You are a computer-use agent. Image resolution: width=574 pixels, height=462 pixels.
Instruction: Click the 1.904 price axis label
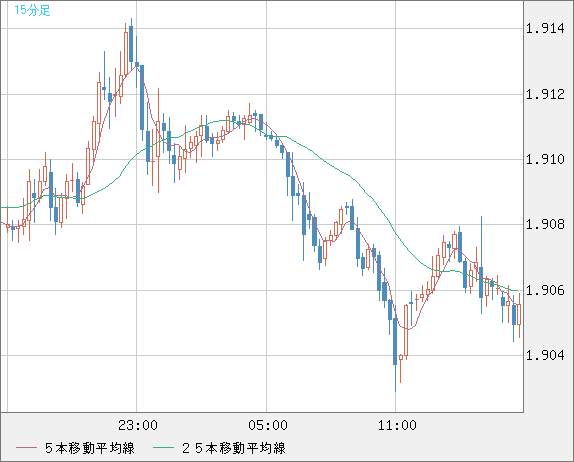coord(545,355)
